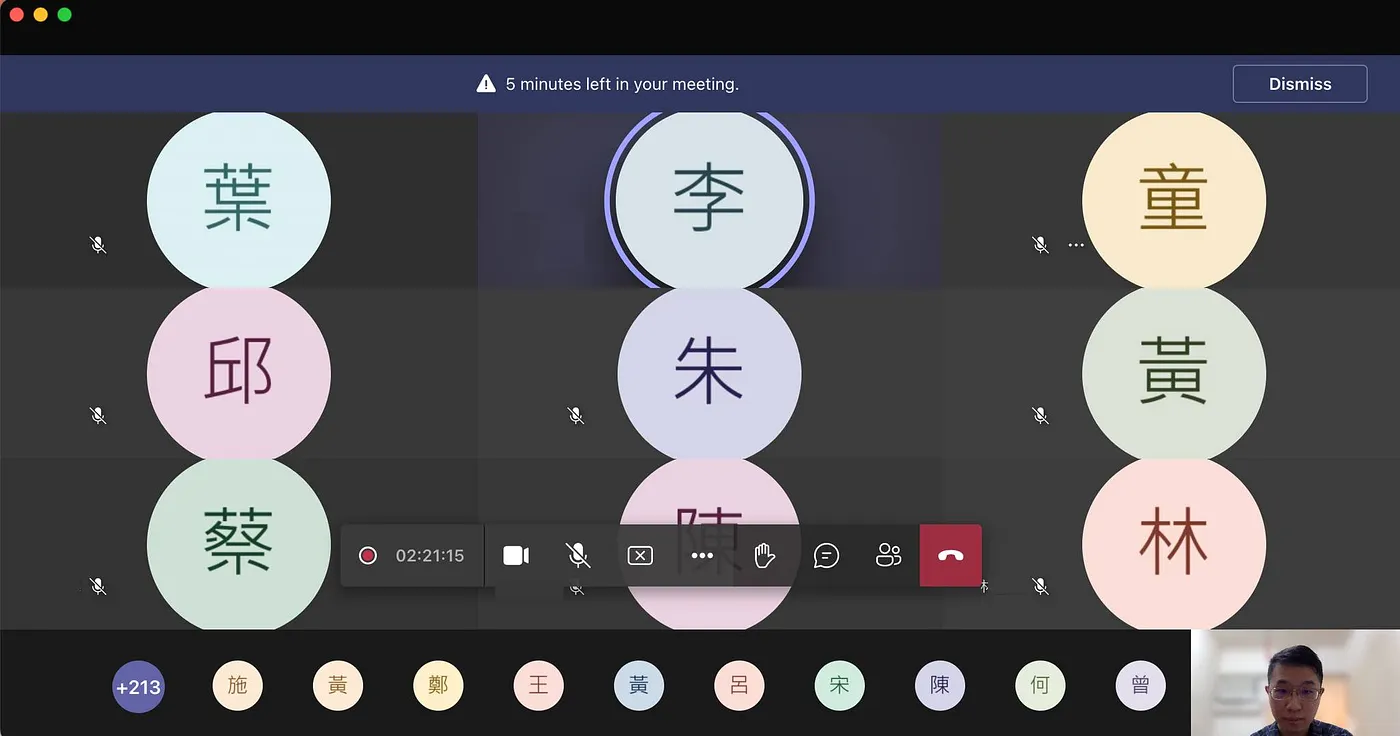Image resolution: width=1400 pixels, height=736 pixels.
Task: Click muted mic icon beside 葉
Action: coord(98,244)
